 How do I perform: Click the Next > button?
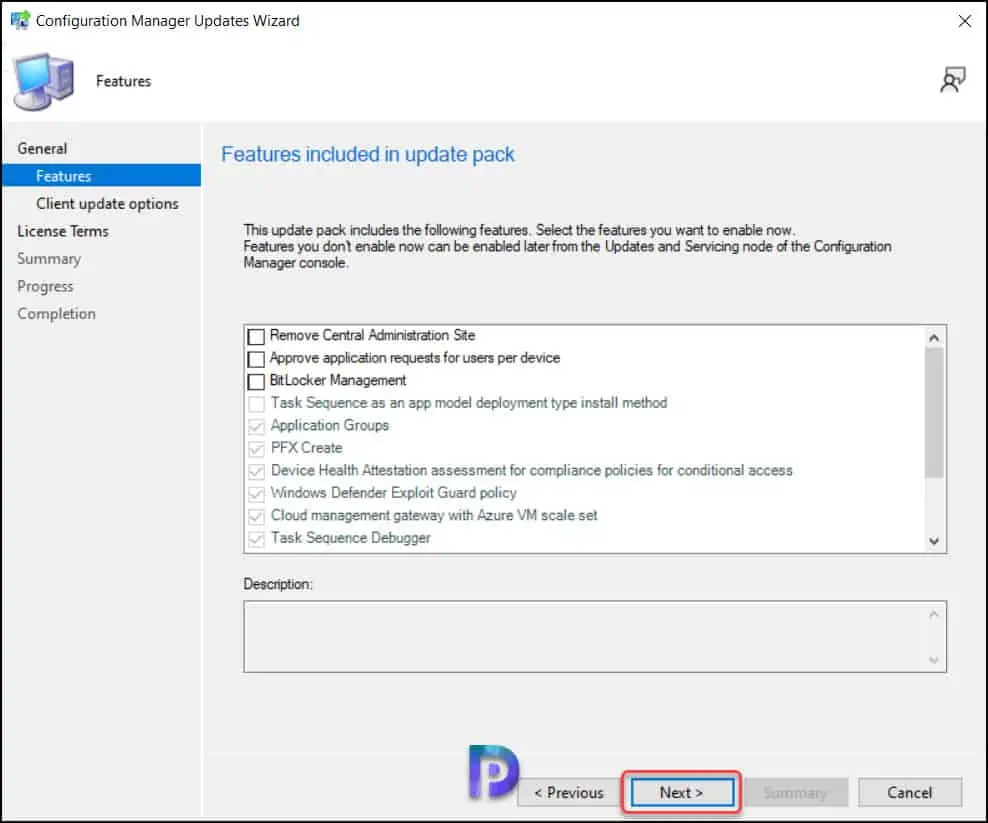pyautogui.click(x=682, y=792)
